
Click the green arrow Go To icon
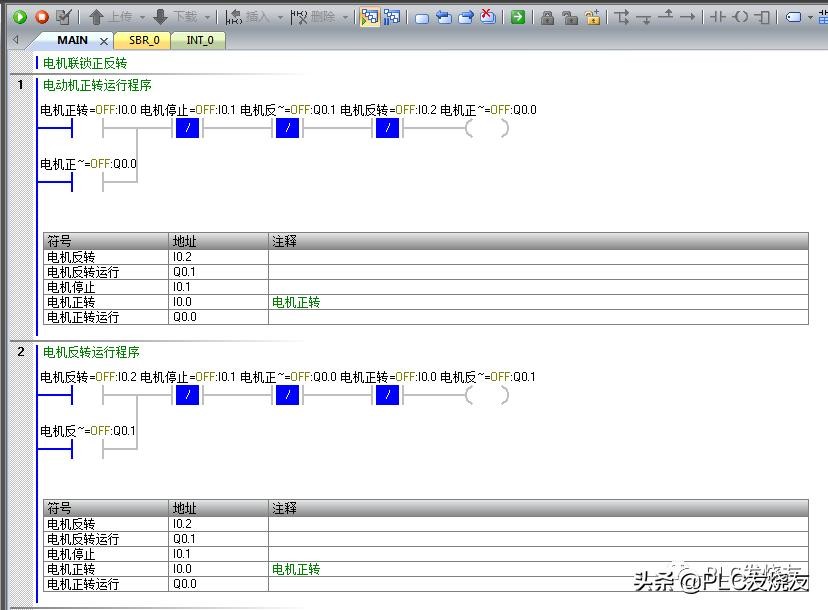(x=517, y=17)
